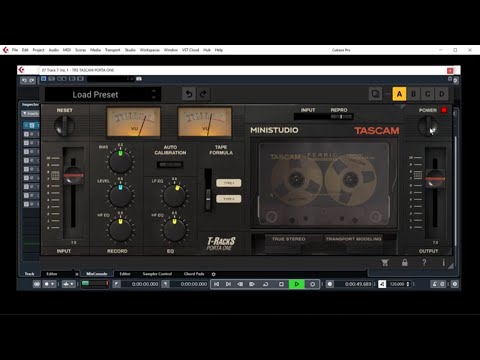Activate plugin bypass icon in header strip
This screenshot has height=360, width=480.
[43, 79]
